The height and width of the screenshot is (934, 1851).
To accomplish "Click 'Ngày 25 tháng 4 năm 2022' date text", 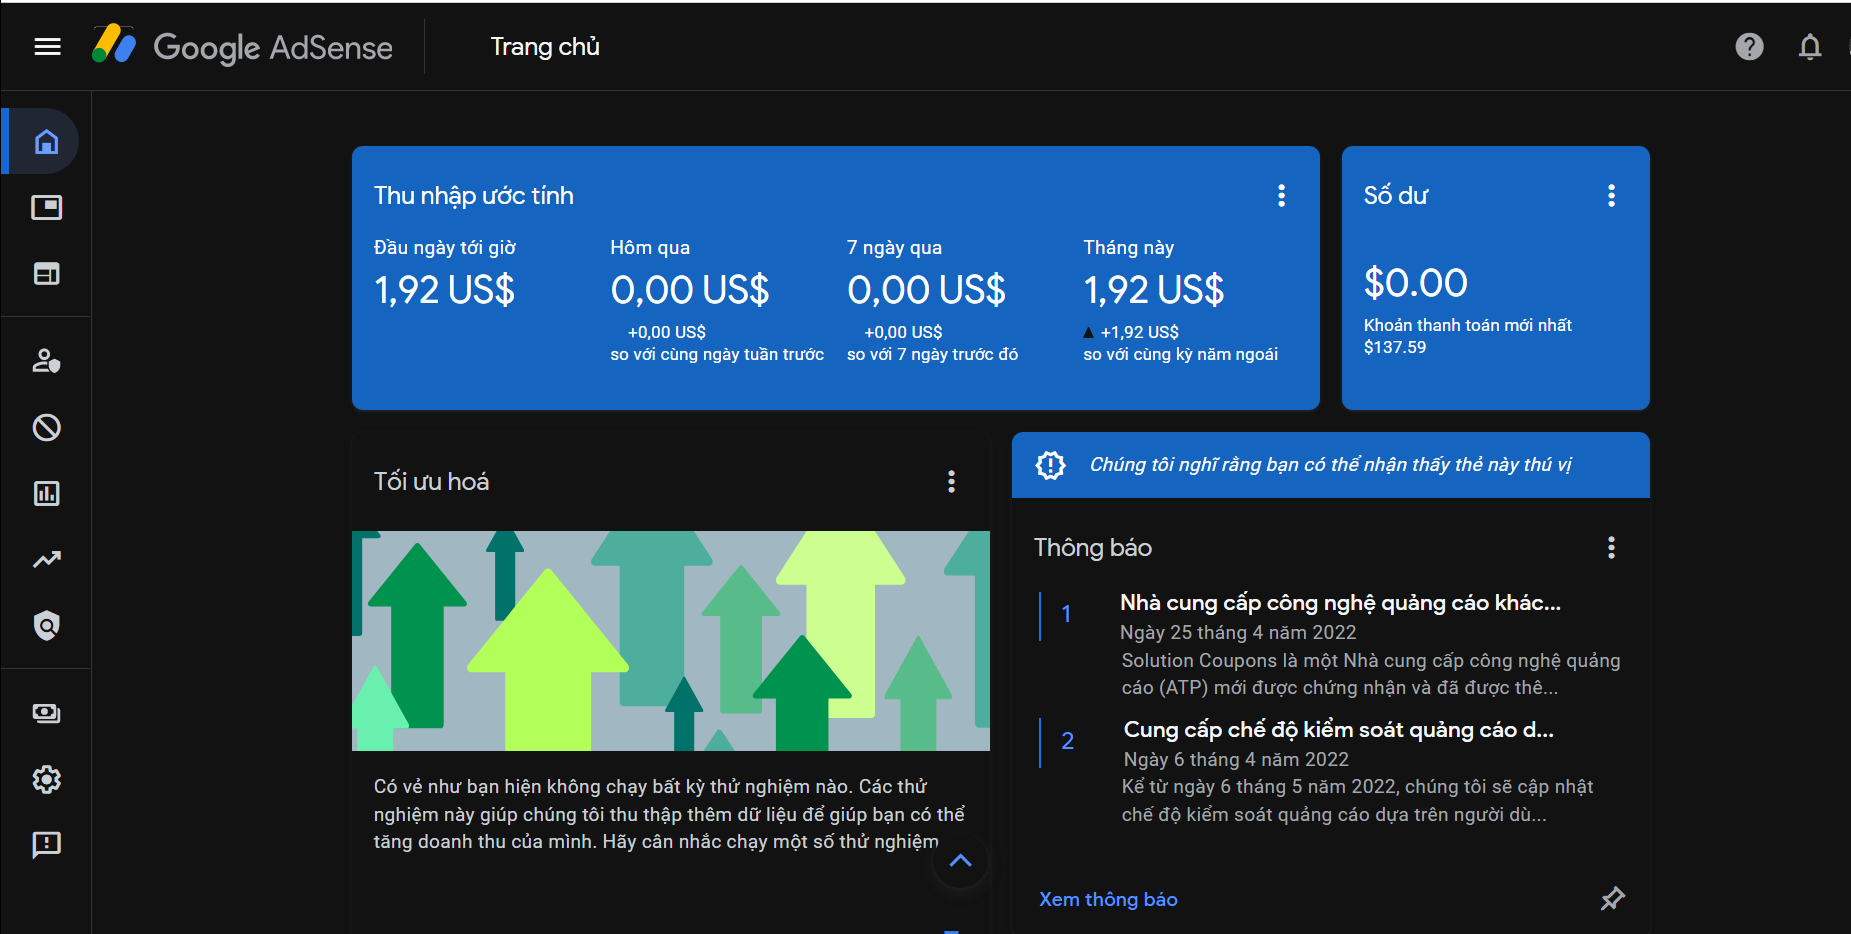I will point(1238,632).
